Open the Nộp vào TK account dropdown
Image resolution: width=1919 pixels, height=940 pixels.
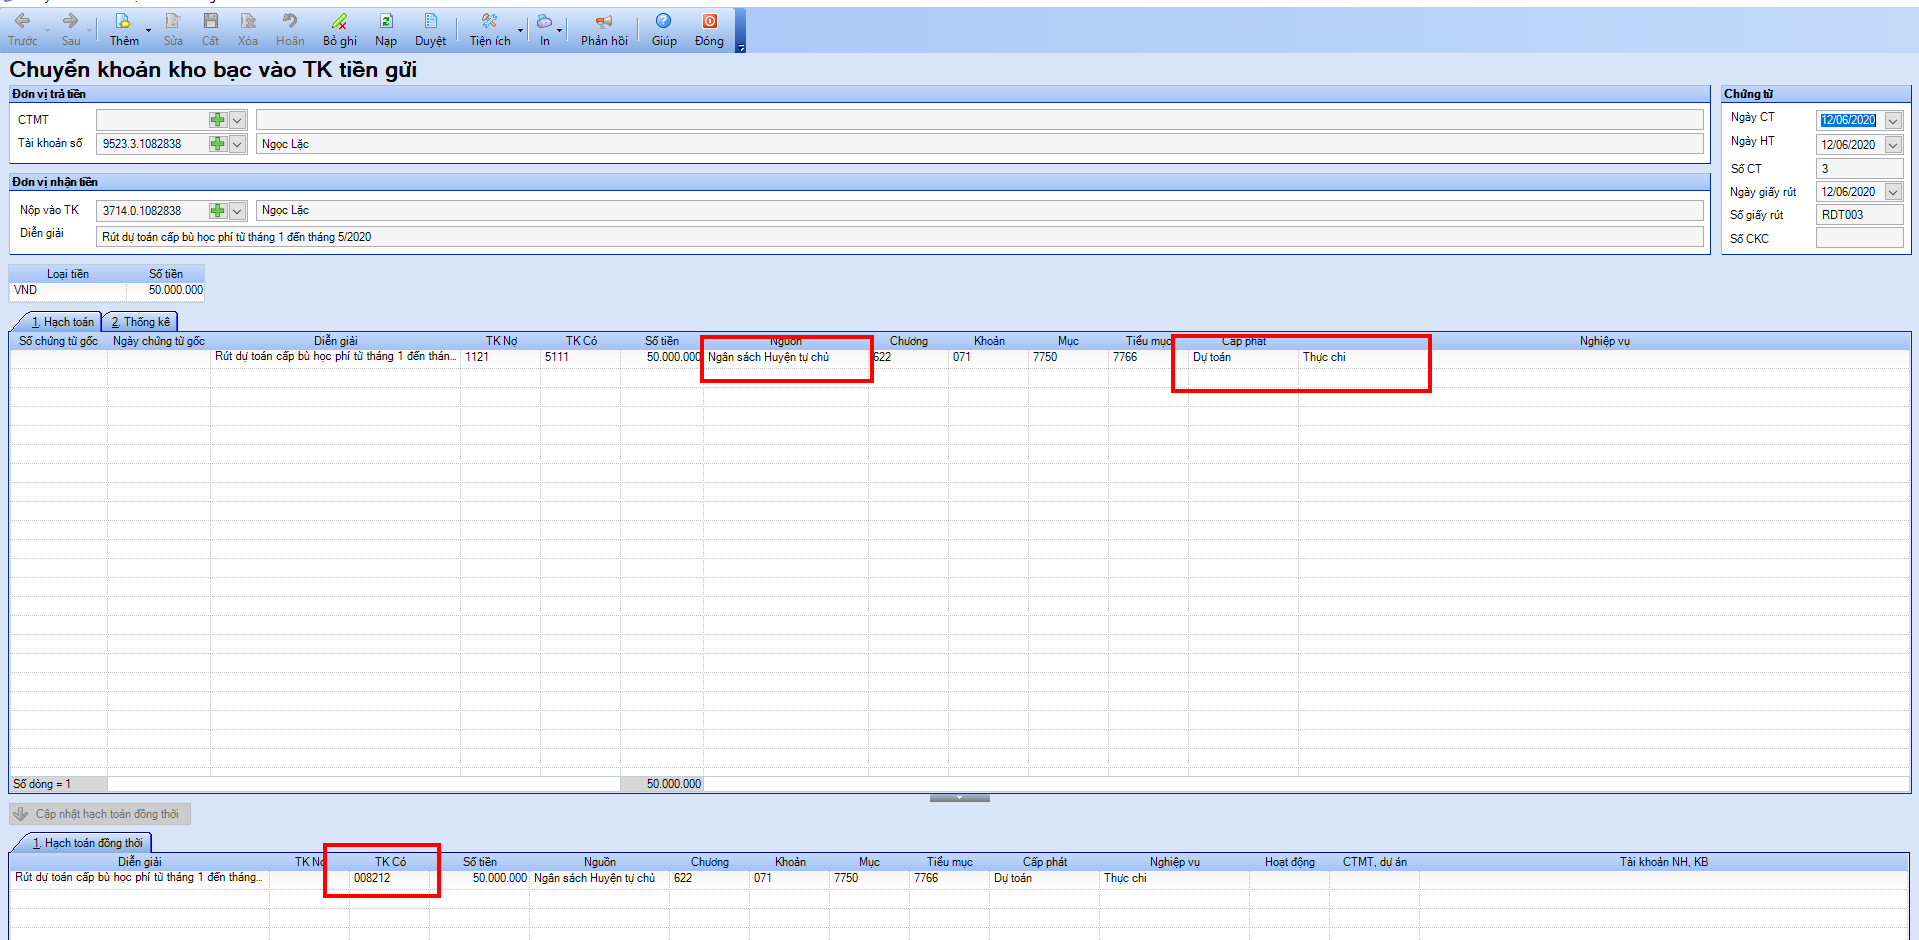pos(237,211)
